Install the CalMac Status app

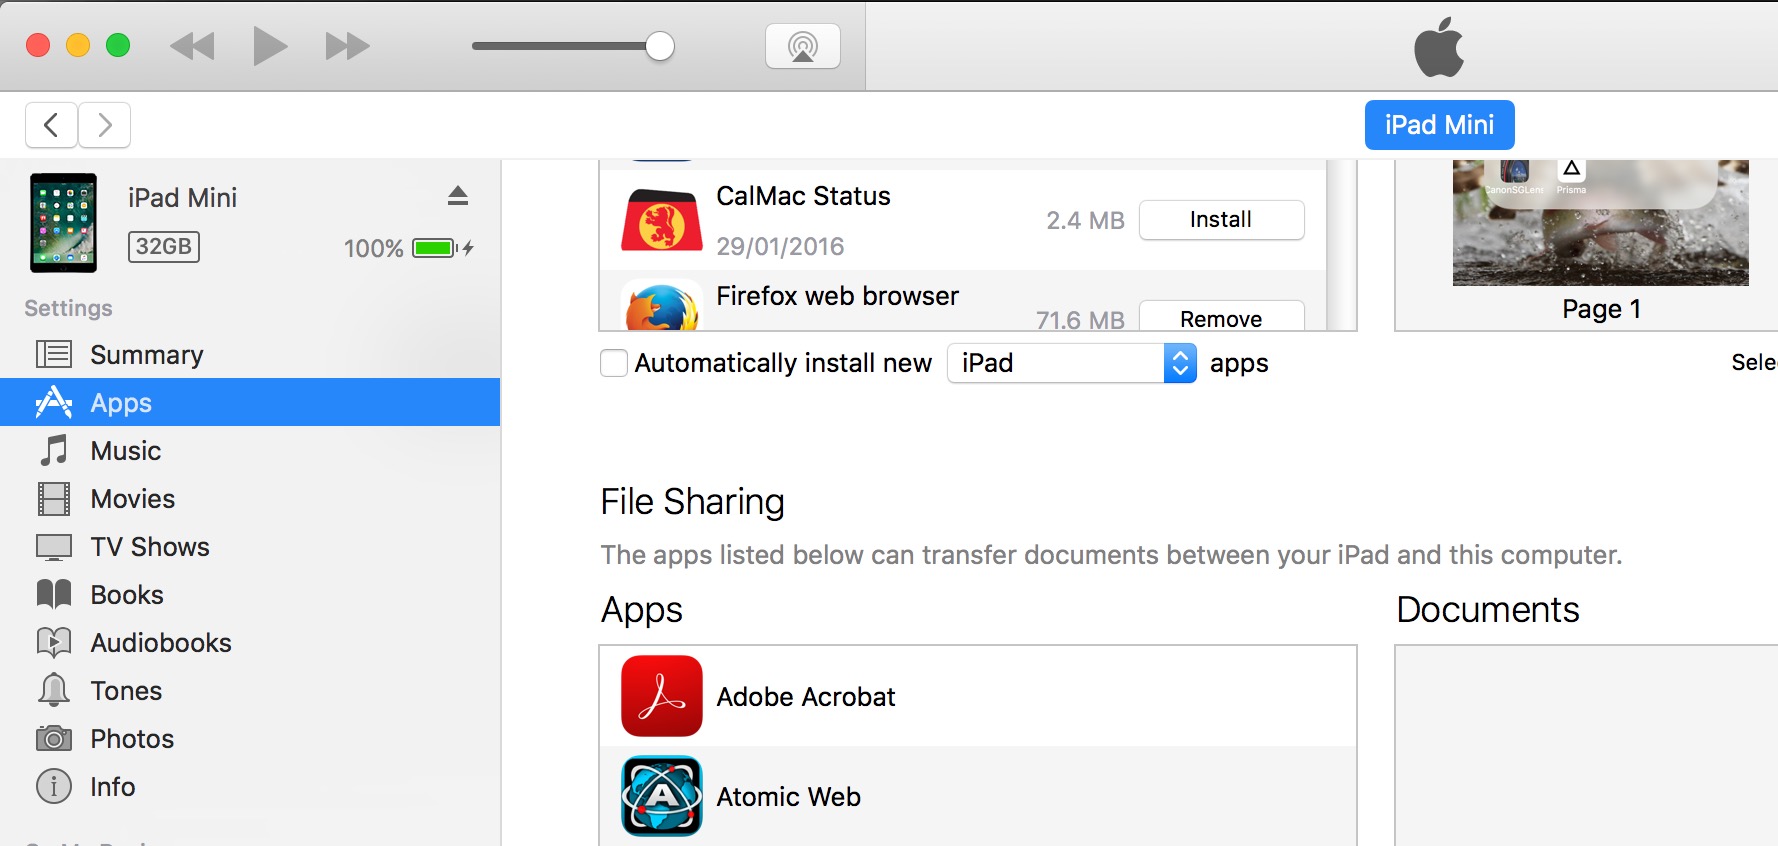click(x=1221, y=220)
